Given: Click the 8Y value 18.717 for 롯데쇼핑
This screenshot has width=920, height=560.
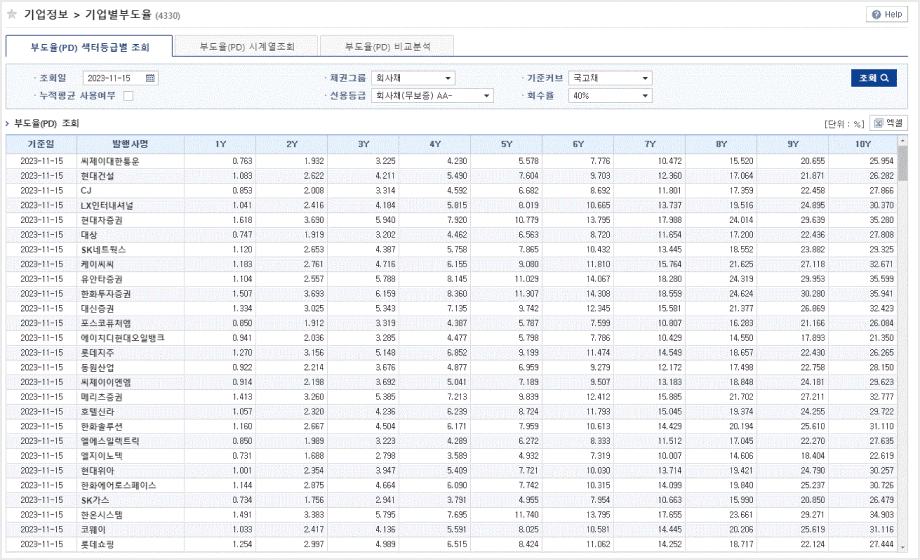Looking at the screenshot, I should click(741, 544).
